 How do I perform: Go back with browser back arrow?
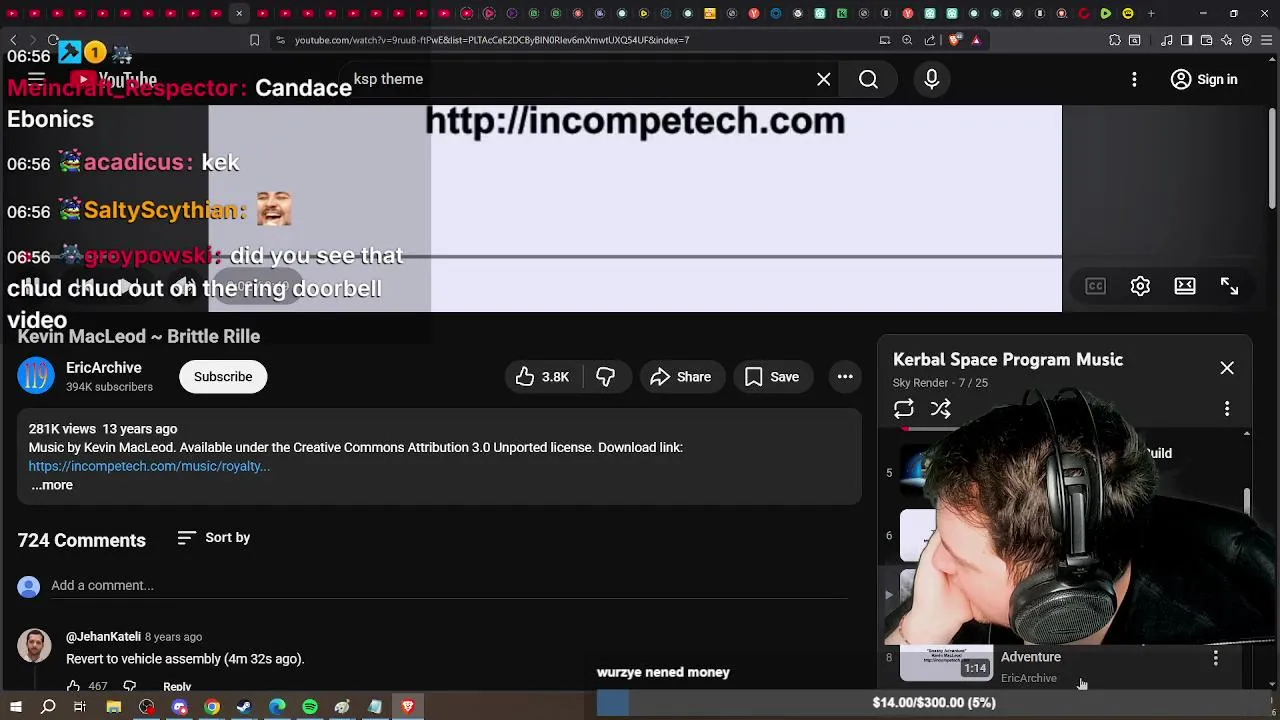pyautogui.click(x=13, y=40)
